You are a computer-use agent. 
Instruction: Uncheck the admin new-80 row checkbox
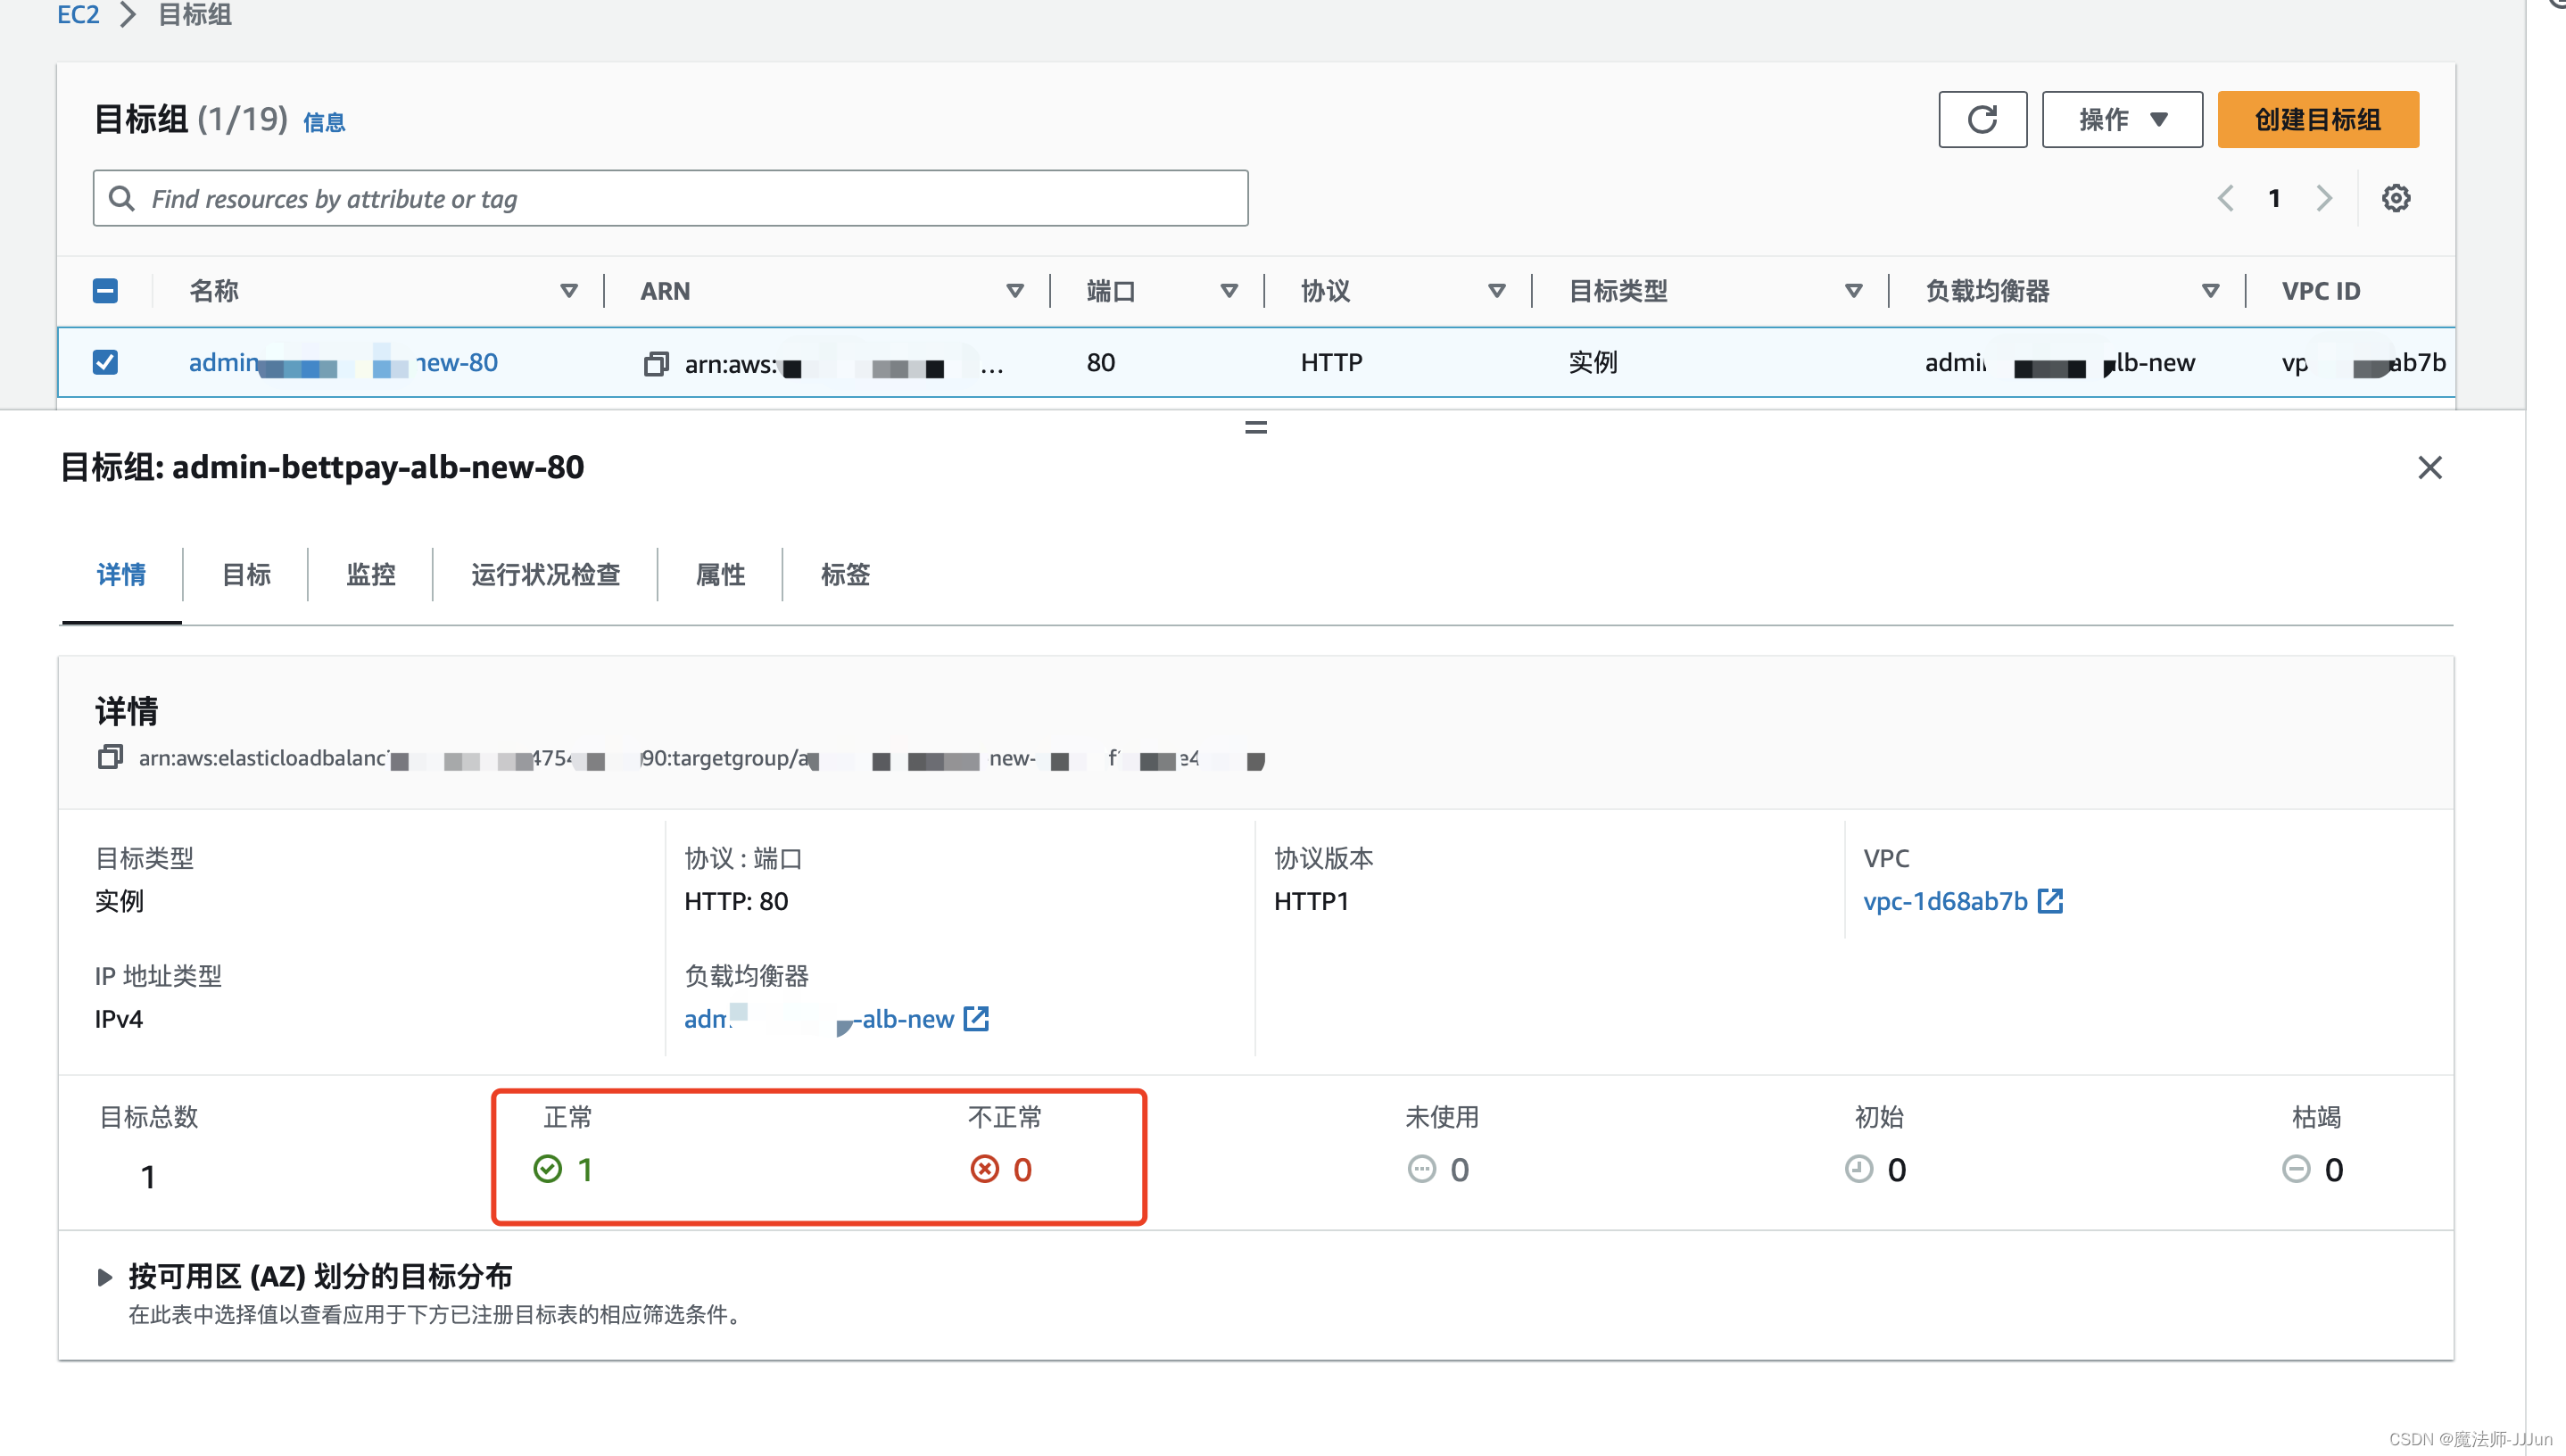click(x=105, y=362)
